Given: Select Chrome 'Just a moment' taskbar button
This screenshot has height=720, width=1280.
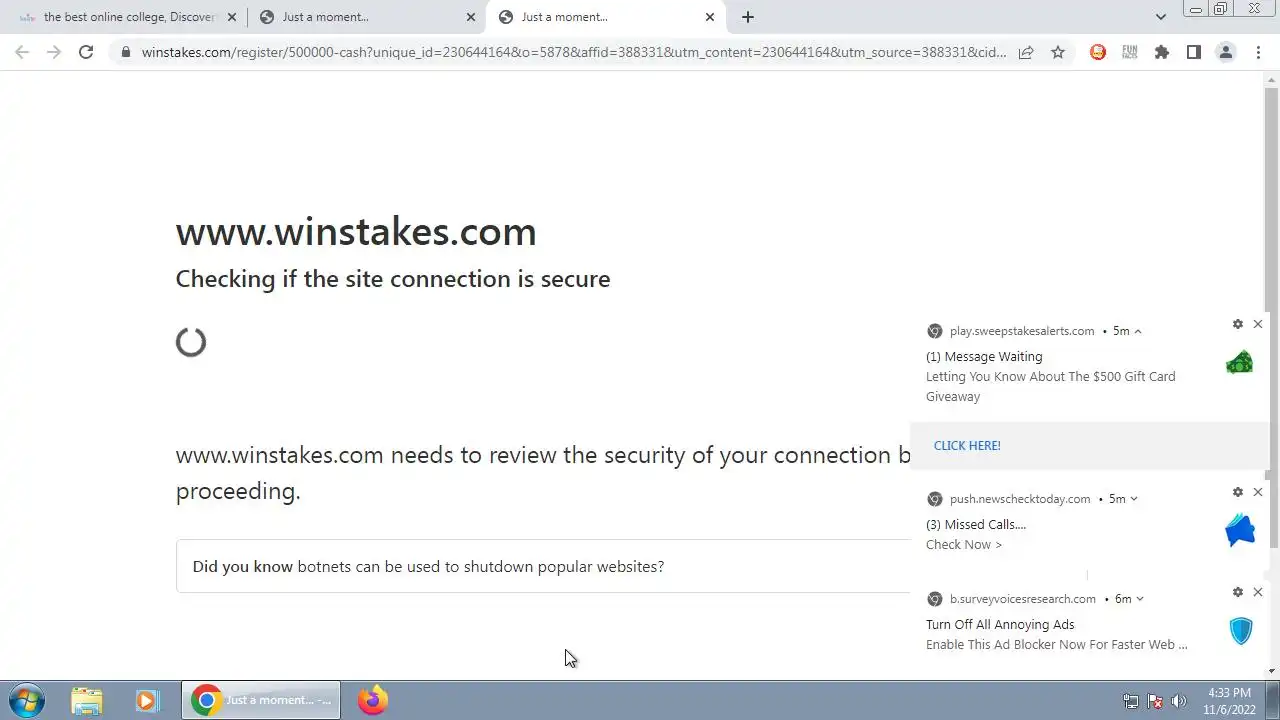Looking at the screenshot, I should pos(261,700).
